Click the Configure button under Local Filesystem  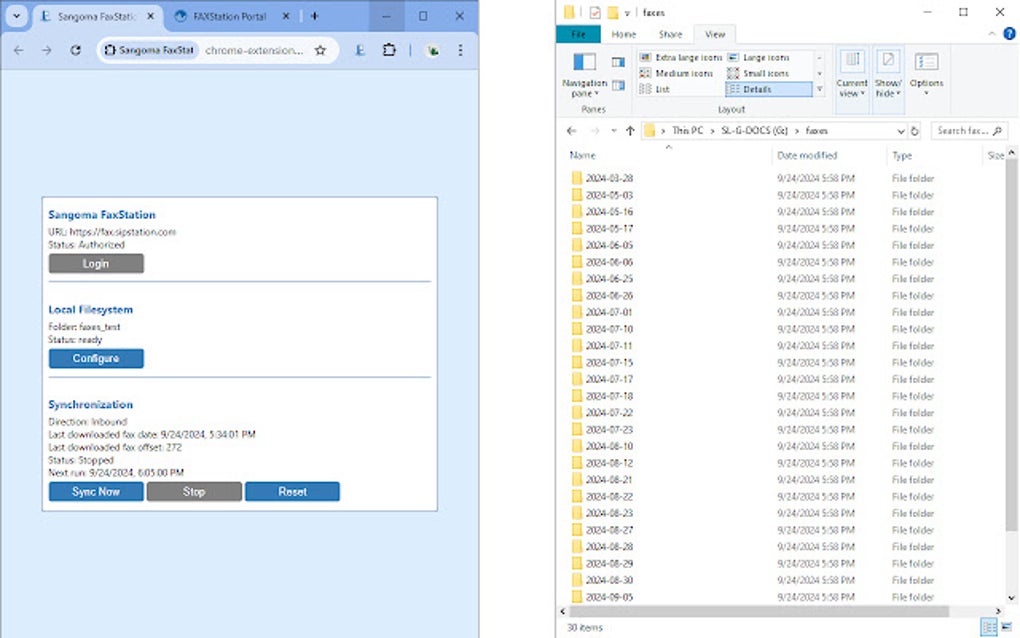tap(95, 358)
